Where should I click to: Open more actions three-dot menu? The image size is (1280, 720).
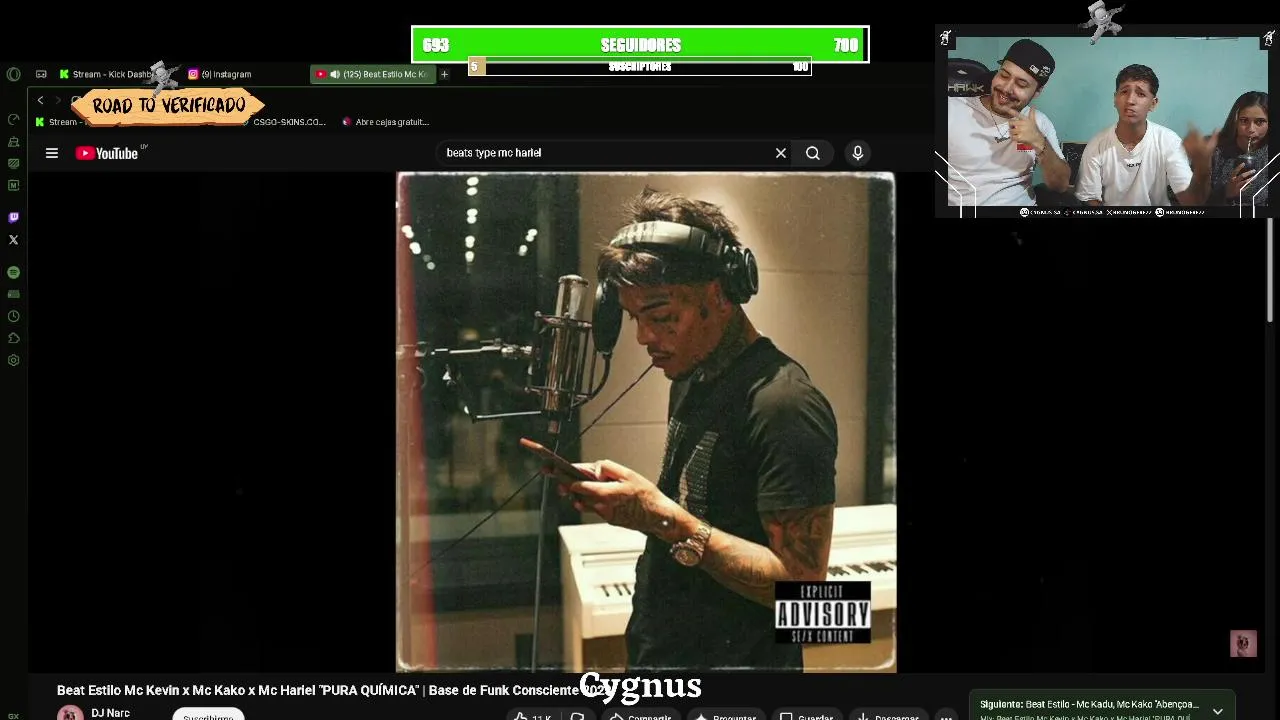click(946, 716)
